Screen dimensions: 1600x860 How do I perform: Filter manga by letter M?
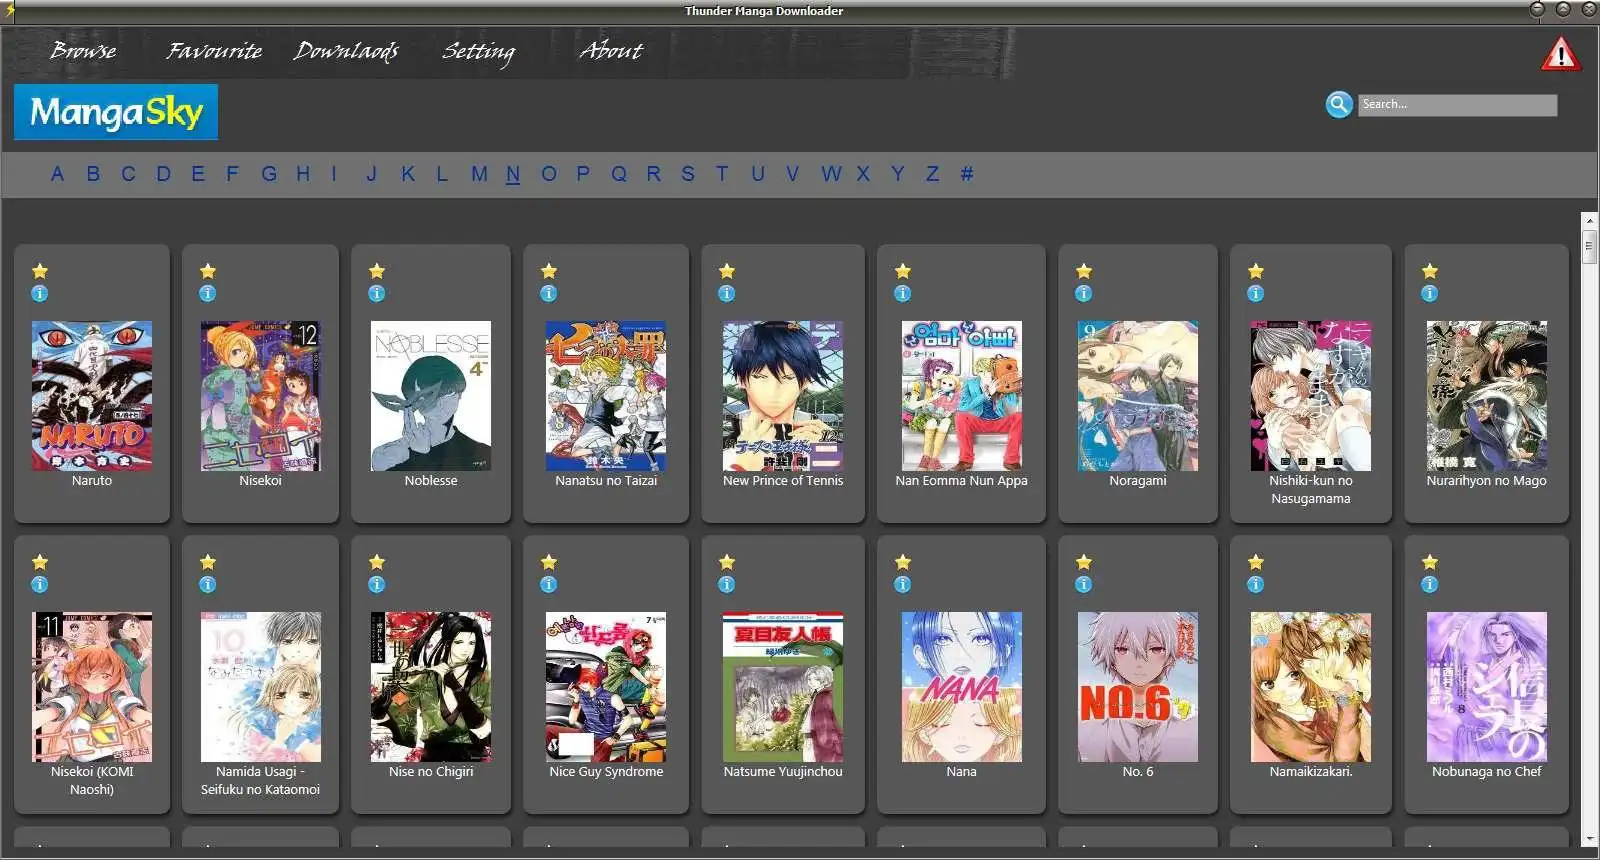coord(480,174)
